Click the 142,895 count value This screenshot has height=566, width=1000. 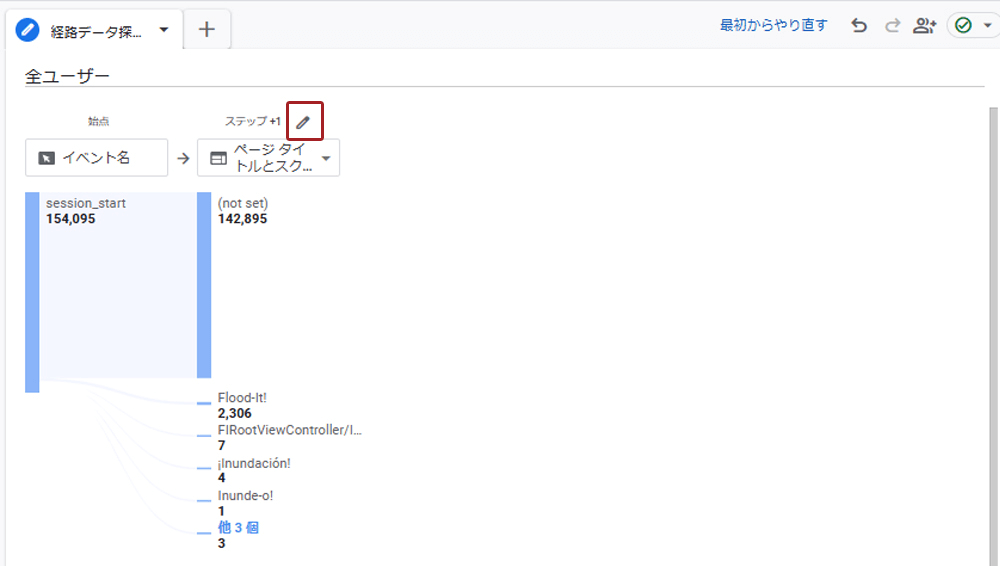click(242, 219)
